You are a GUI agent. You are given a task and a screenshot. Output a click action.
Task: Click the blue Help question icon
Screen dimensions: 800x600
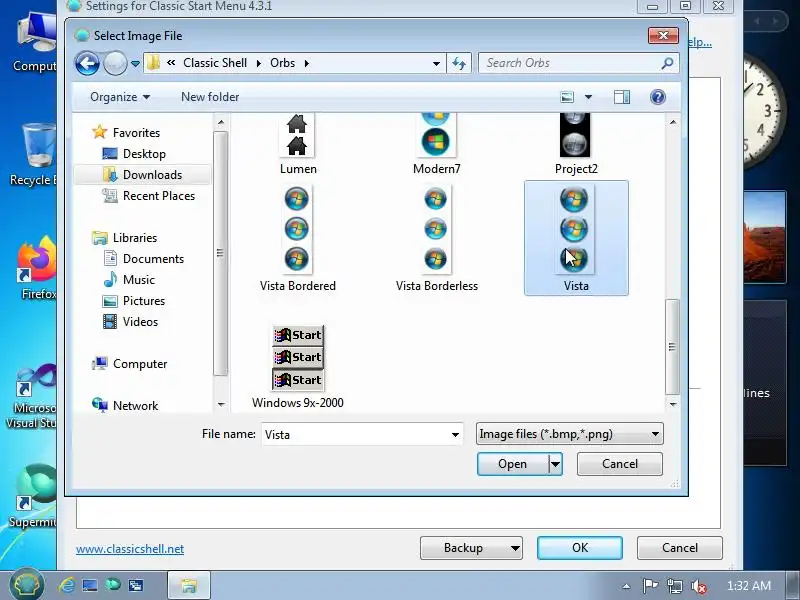(x=658, y=97)
